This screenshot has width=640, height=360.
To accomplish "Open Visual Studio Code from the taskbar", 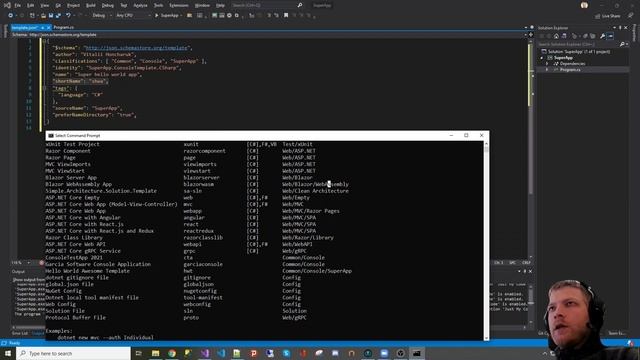I will [x=221, y=353].
